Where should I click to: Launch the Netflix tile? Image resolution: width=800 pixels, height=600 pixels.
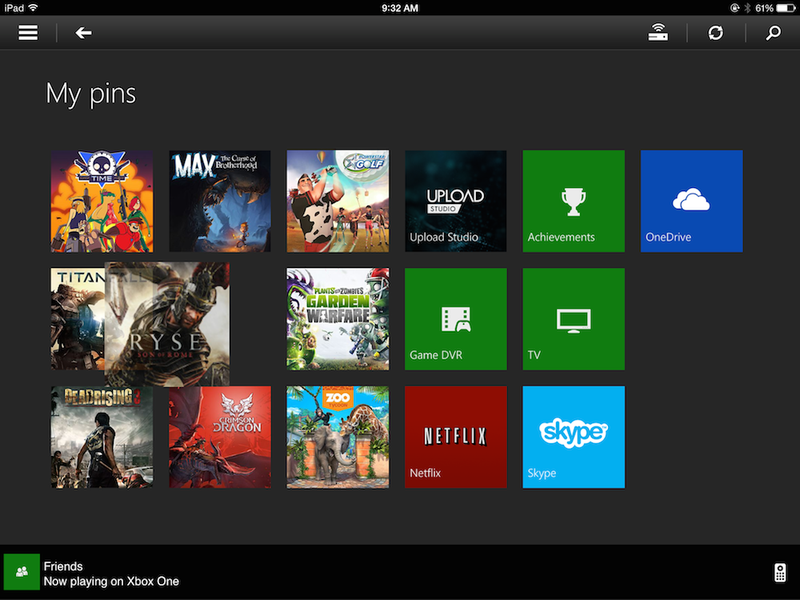pos(456,437)
